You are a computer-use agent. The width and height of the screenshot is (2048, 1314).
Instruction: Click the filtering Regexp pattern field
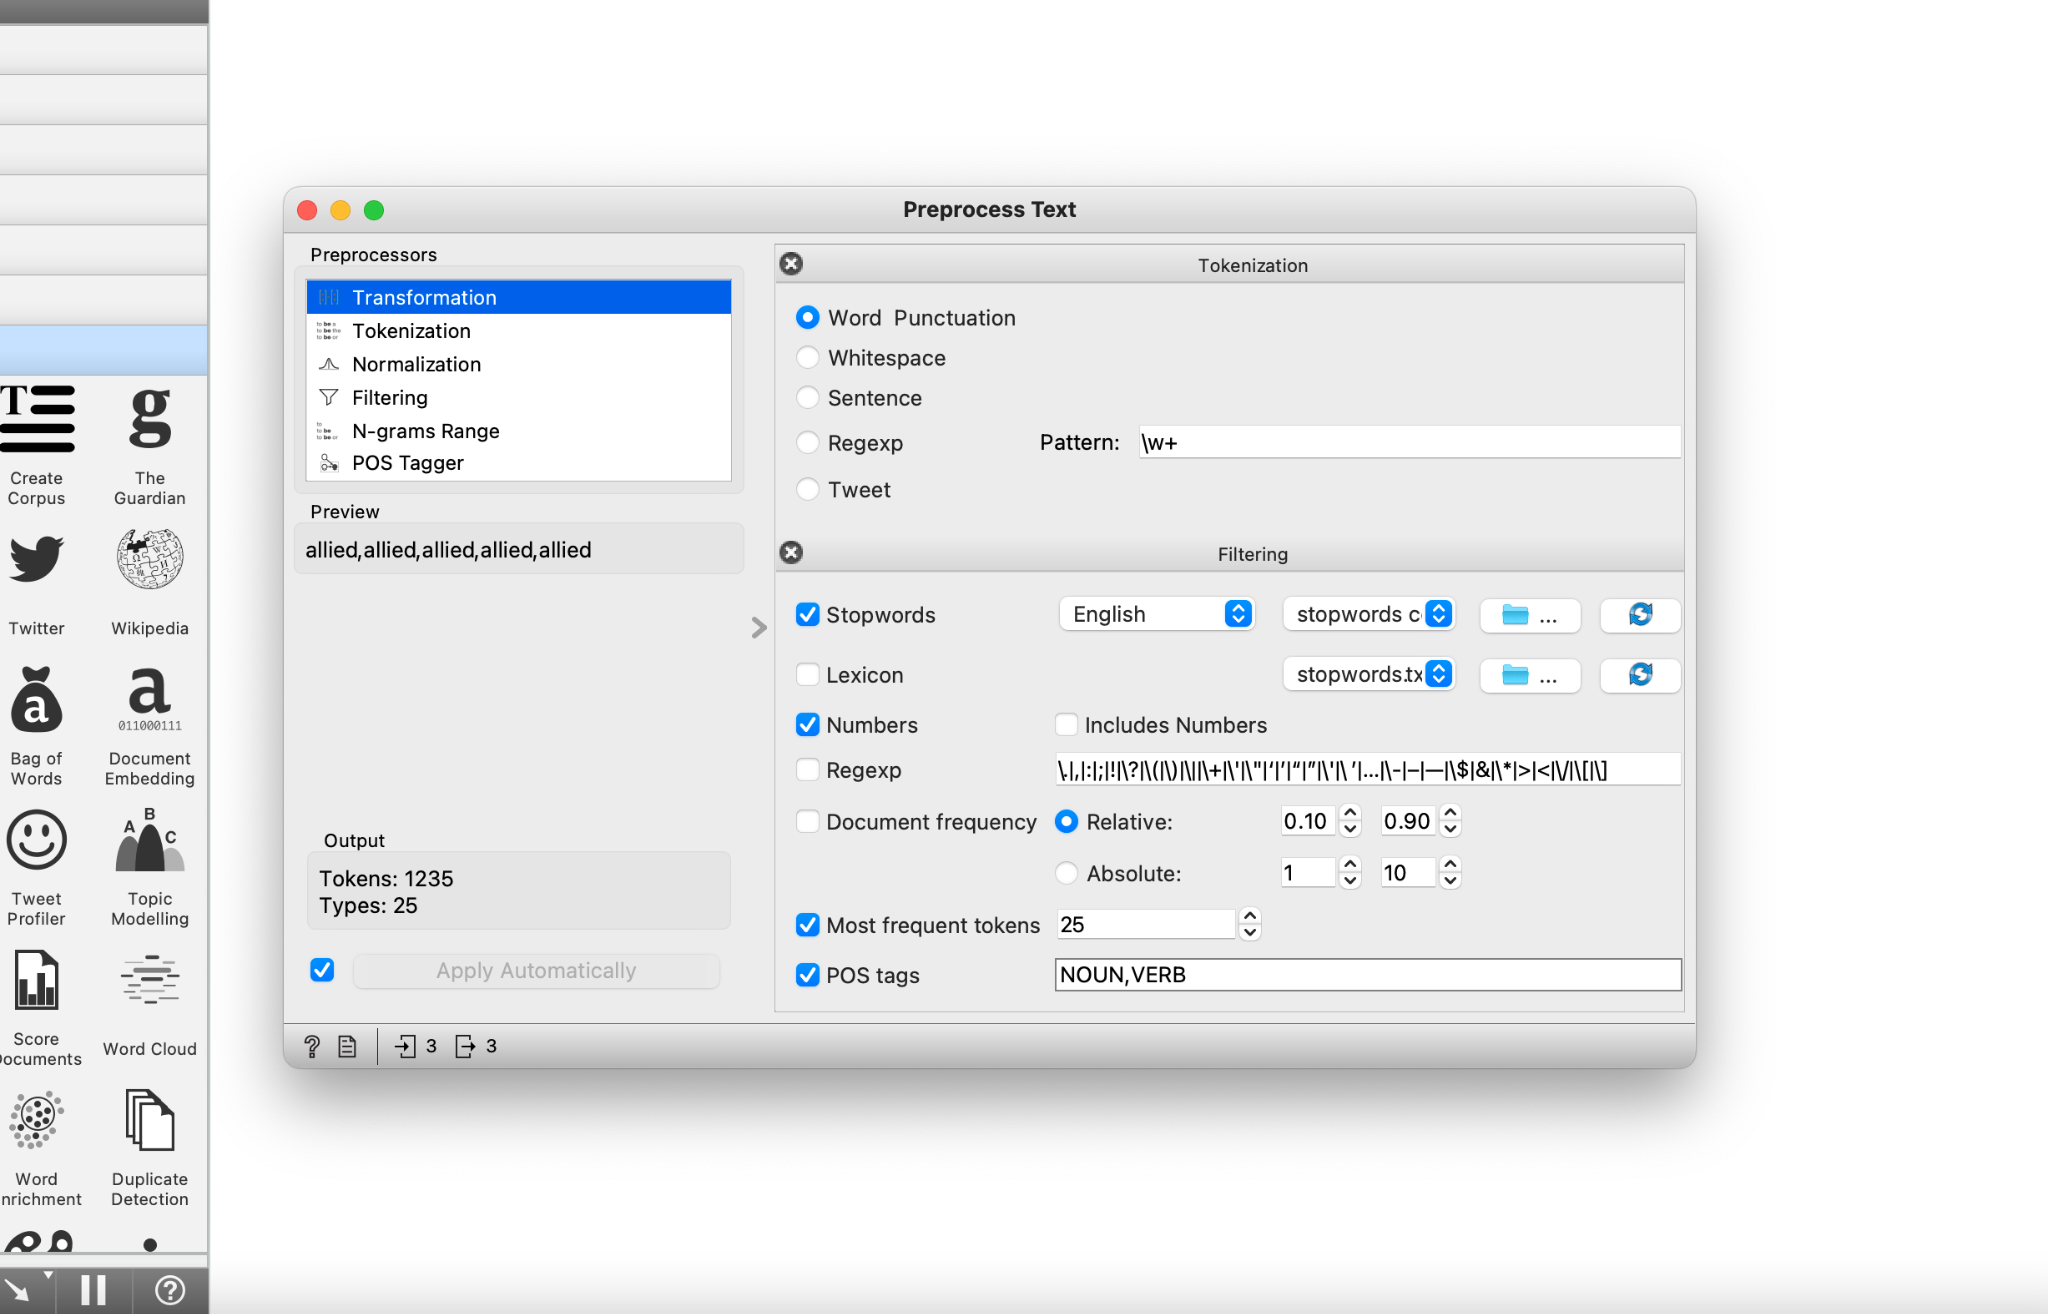(x=1368, y=769)
